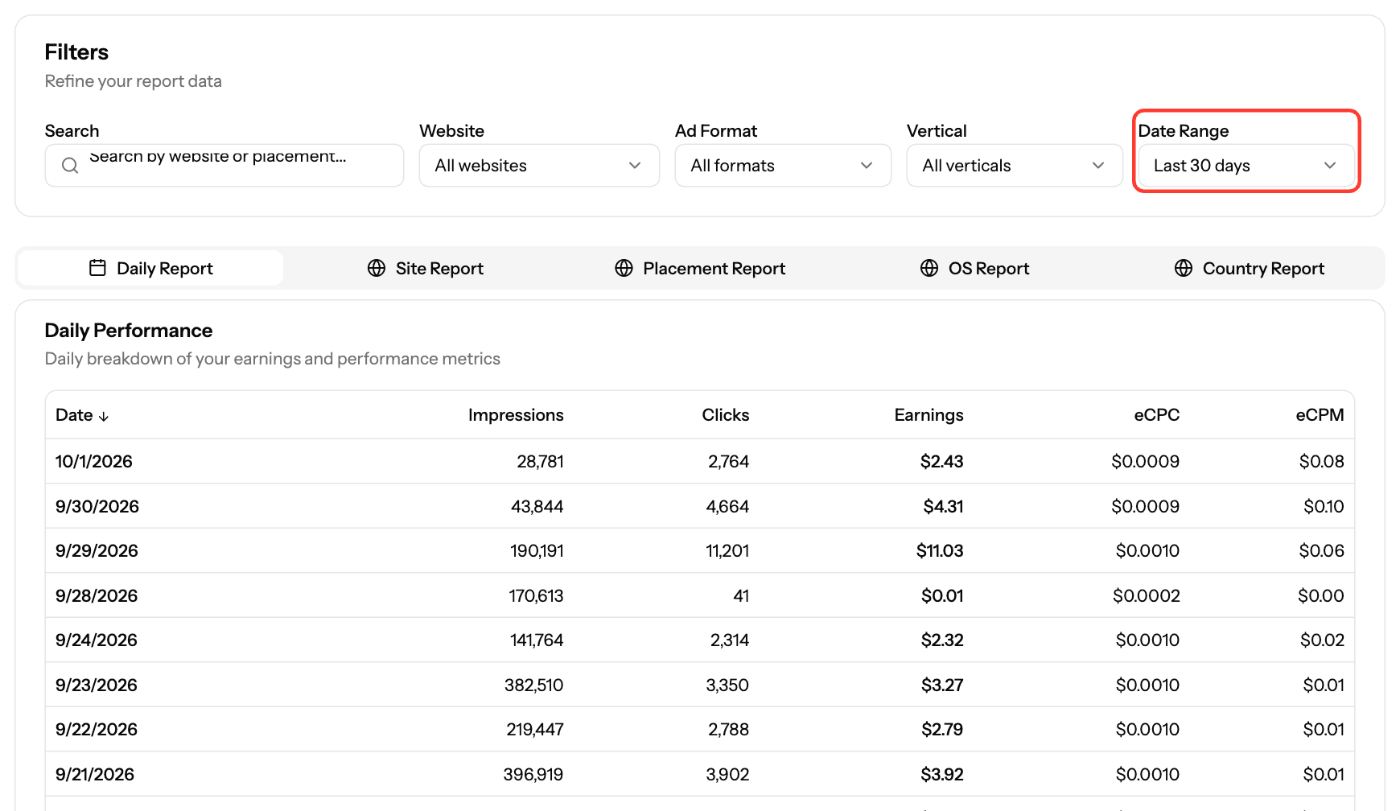Image resolution: width=1400 pixels, height=811 pixels.
Task: Select the 9/30/2026 date cell
Action: click(97, 507)
